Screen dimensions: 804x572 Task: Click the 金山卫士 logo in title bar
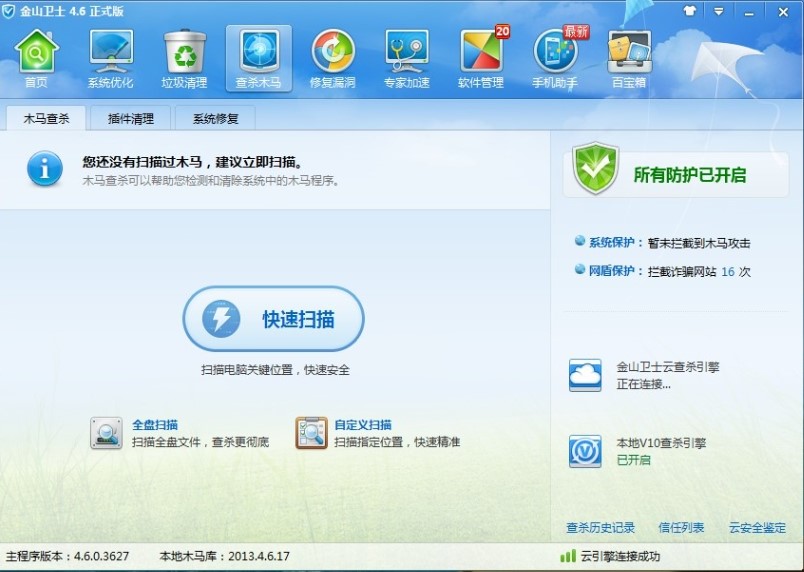(x=8, y=11)
